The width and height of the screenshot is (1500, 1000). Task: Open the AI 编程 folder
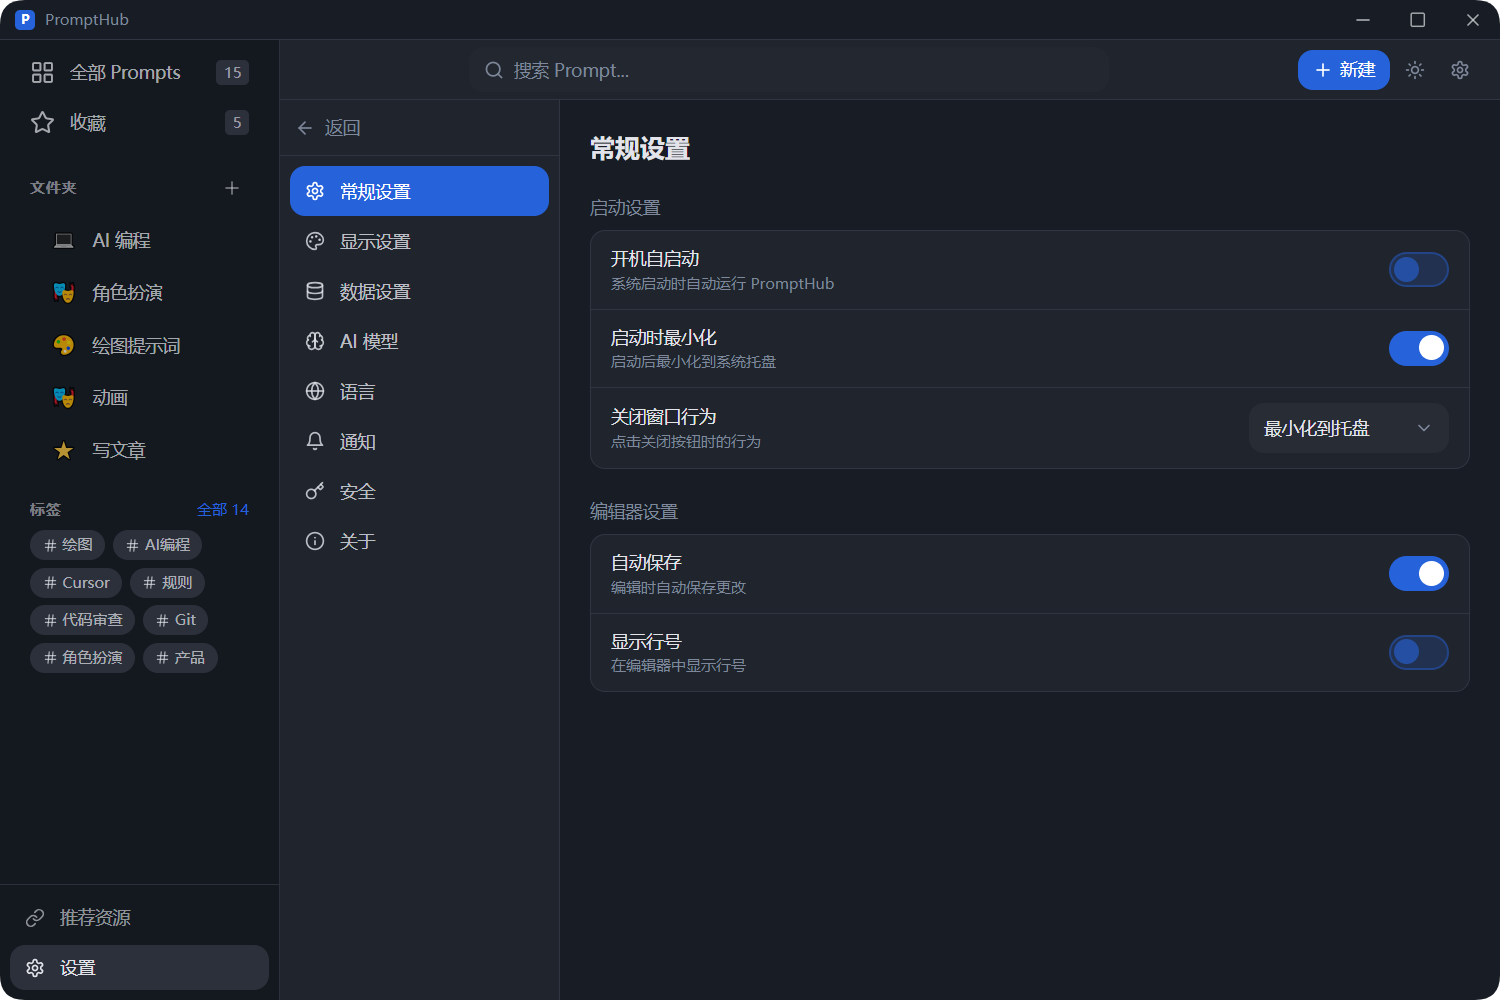click(x=139, y=240)
